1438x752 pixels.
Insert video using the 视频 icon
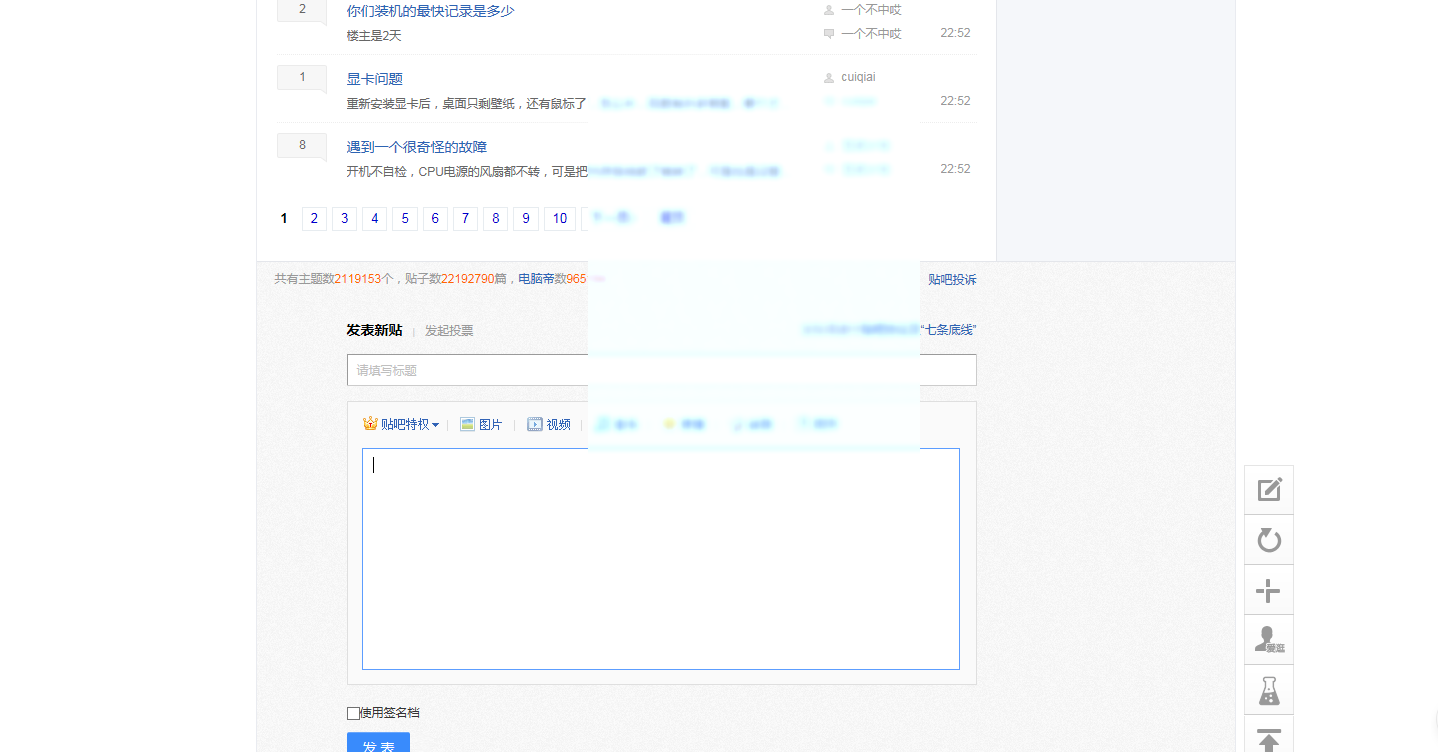(x=535, y=424)
